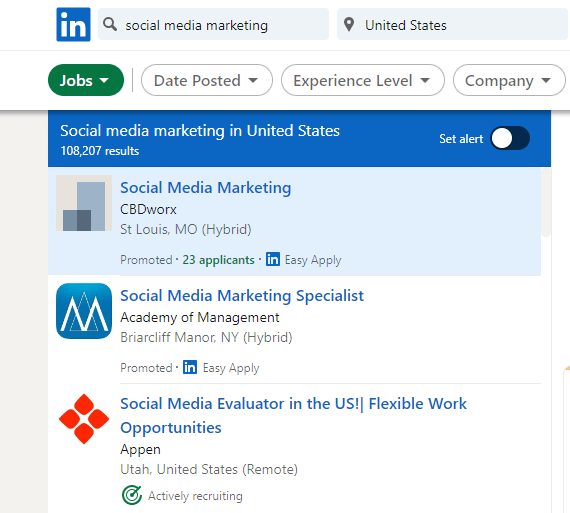
Task: Click Actively recruiting label text
Action: click(195, 496)
